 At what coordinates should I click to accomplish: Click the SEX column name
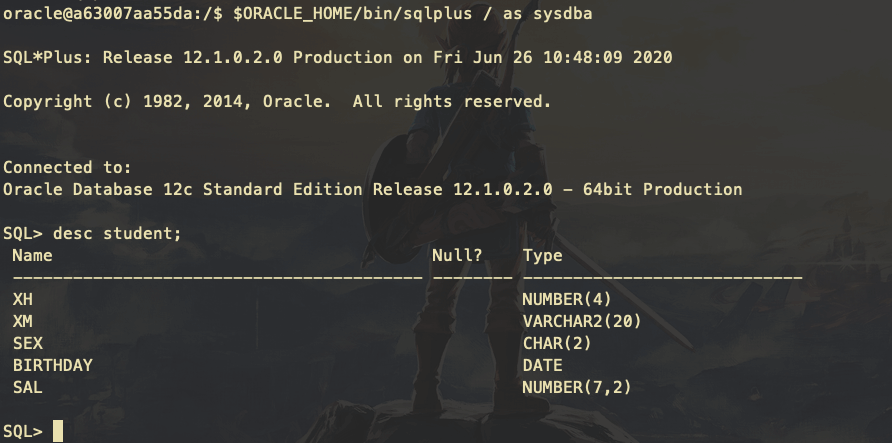coord(28,343)
